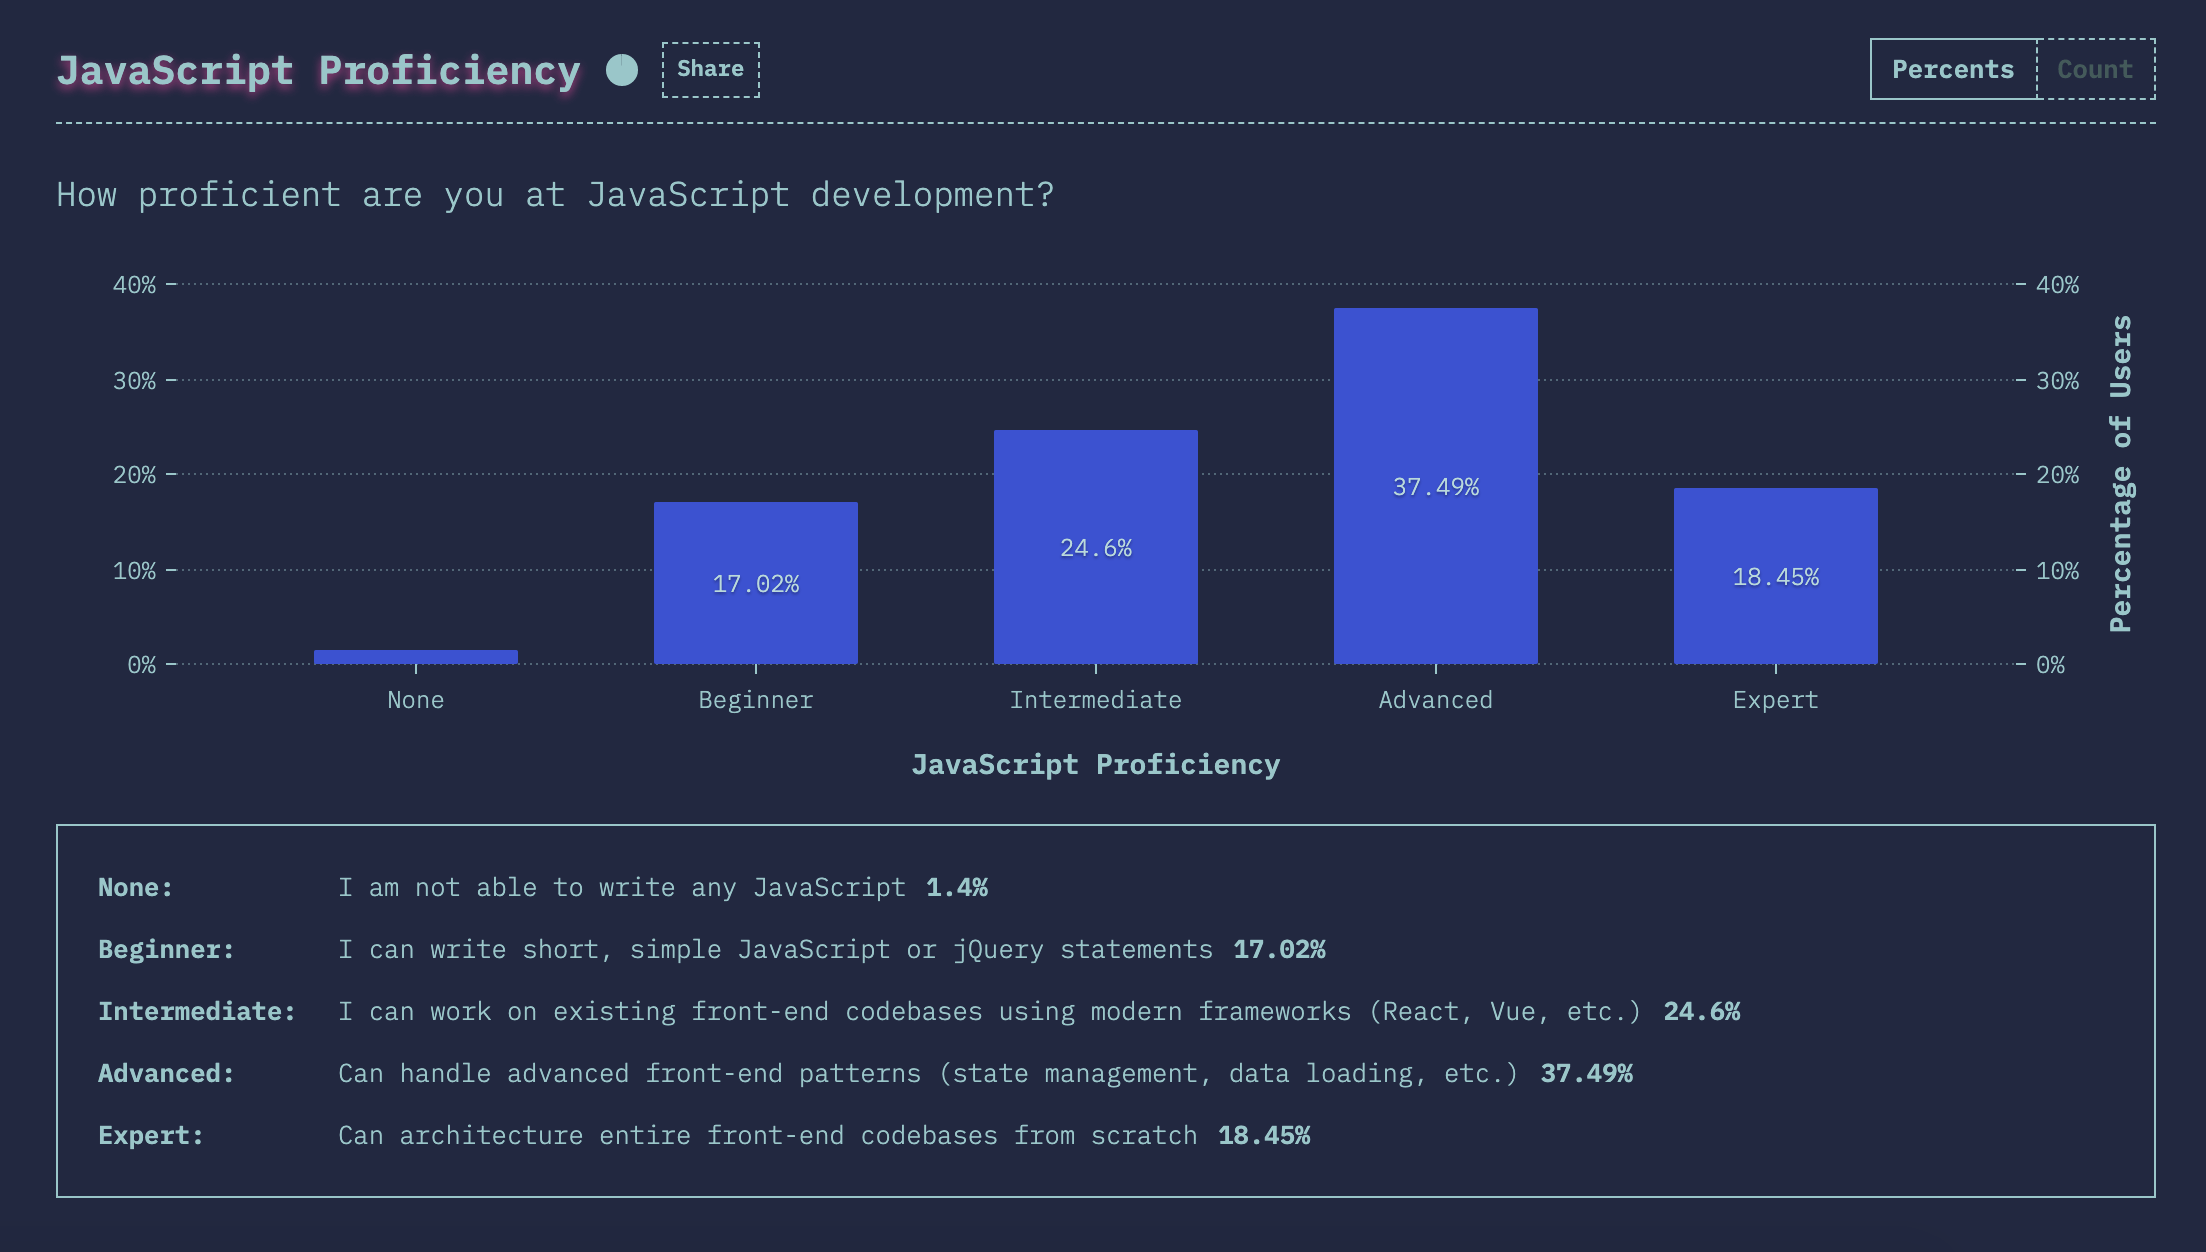Viewport: 2206px width, 1252px height.
Task: Click the Advanced axis label
Action: pyautogui.click(x=1436, y=700)
